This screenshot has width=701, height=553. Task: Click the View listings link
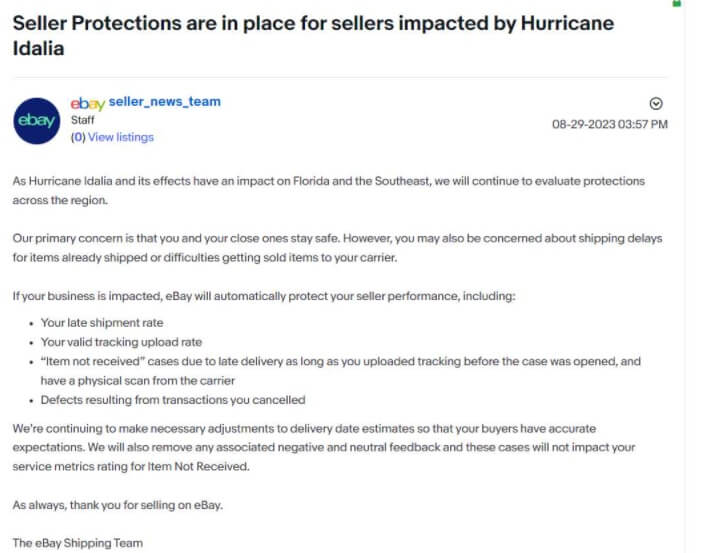(x=121, y=137)
